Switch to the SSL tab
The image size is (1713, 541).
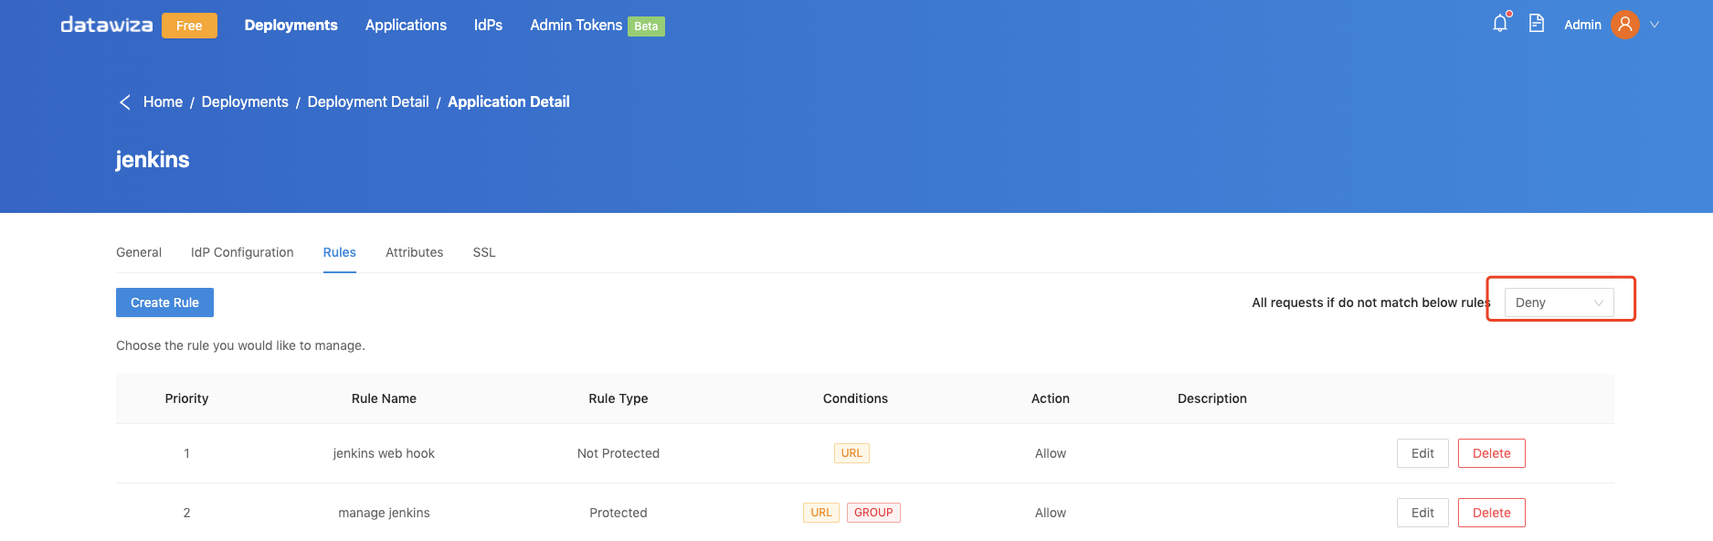[x=484, y=252]
